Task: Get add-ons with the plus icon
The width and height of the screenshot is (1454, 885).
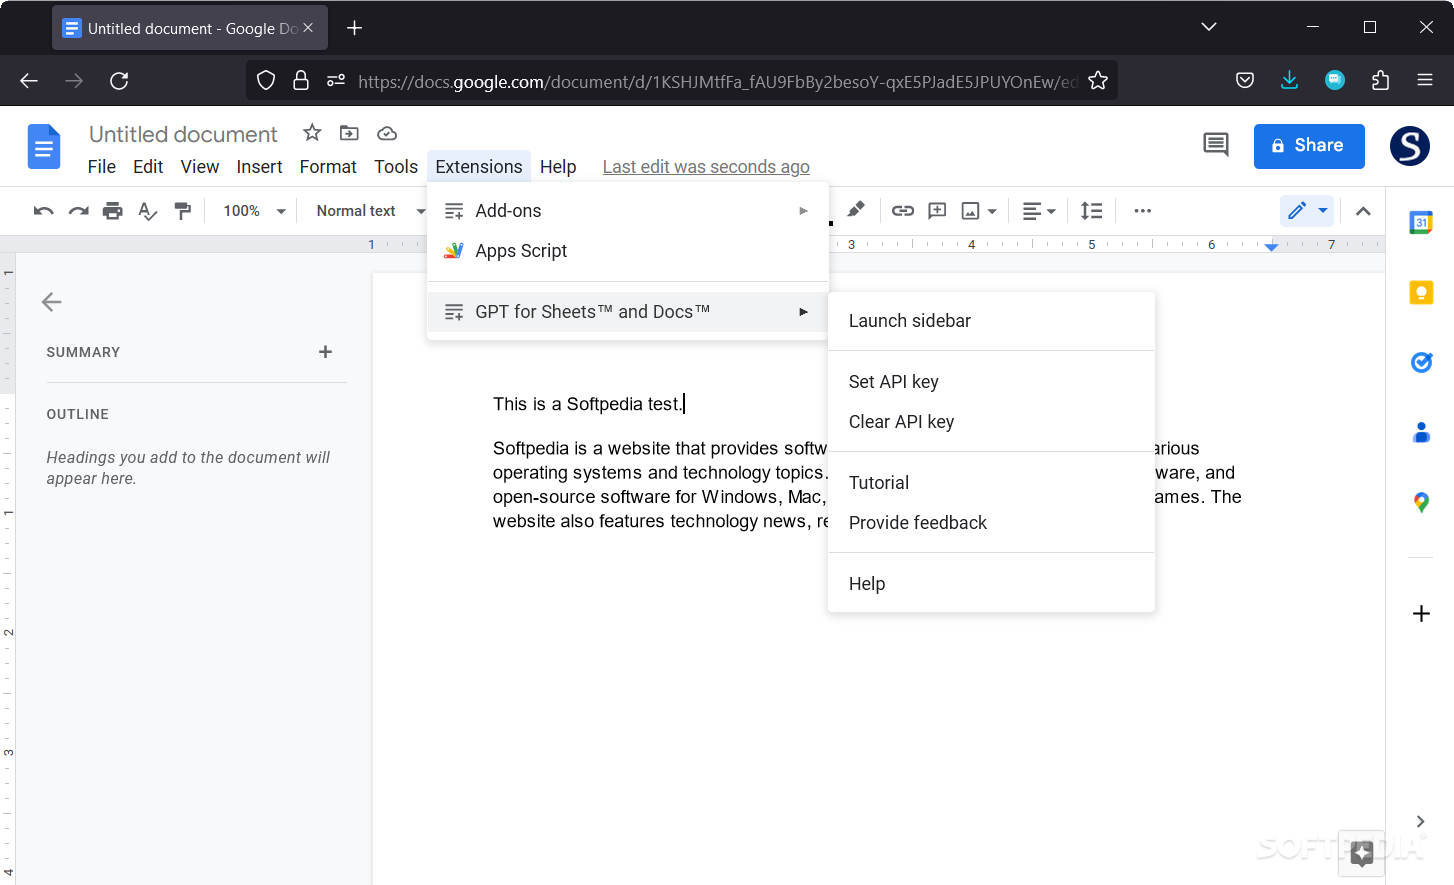Action: pos(1421,613)
